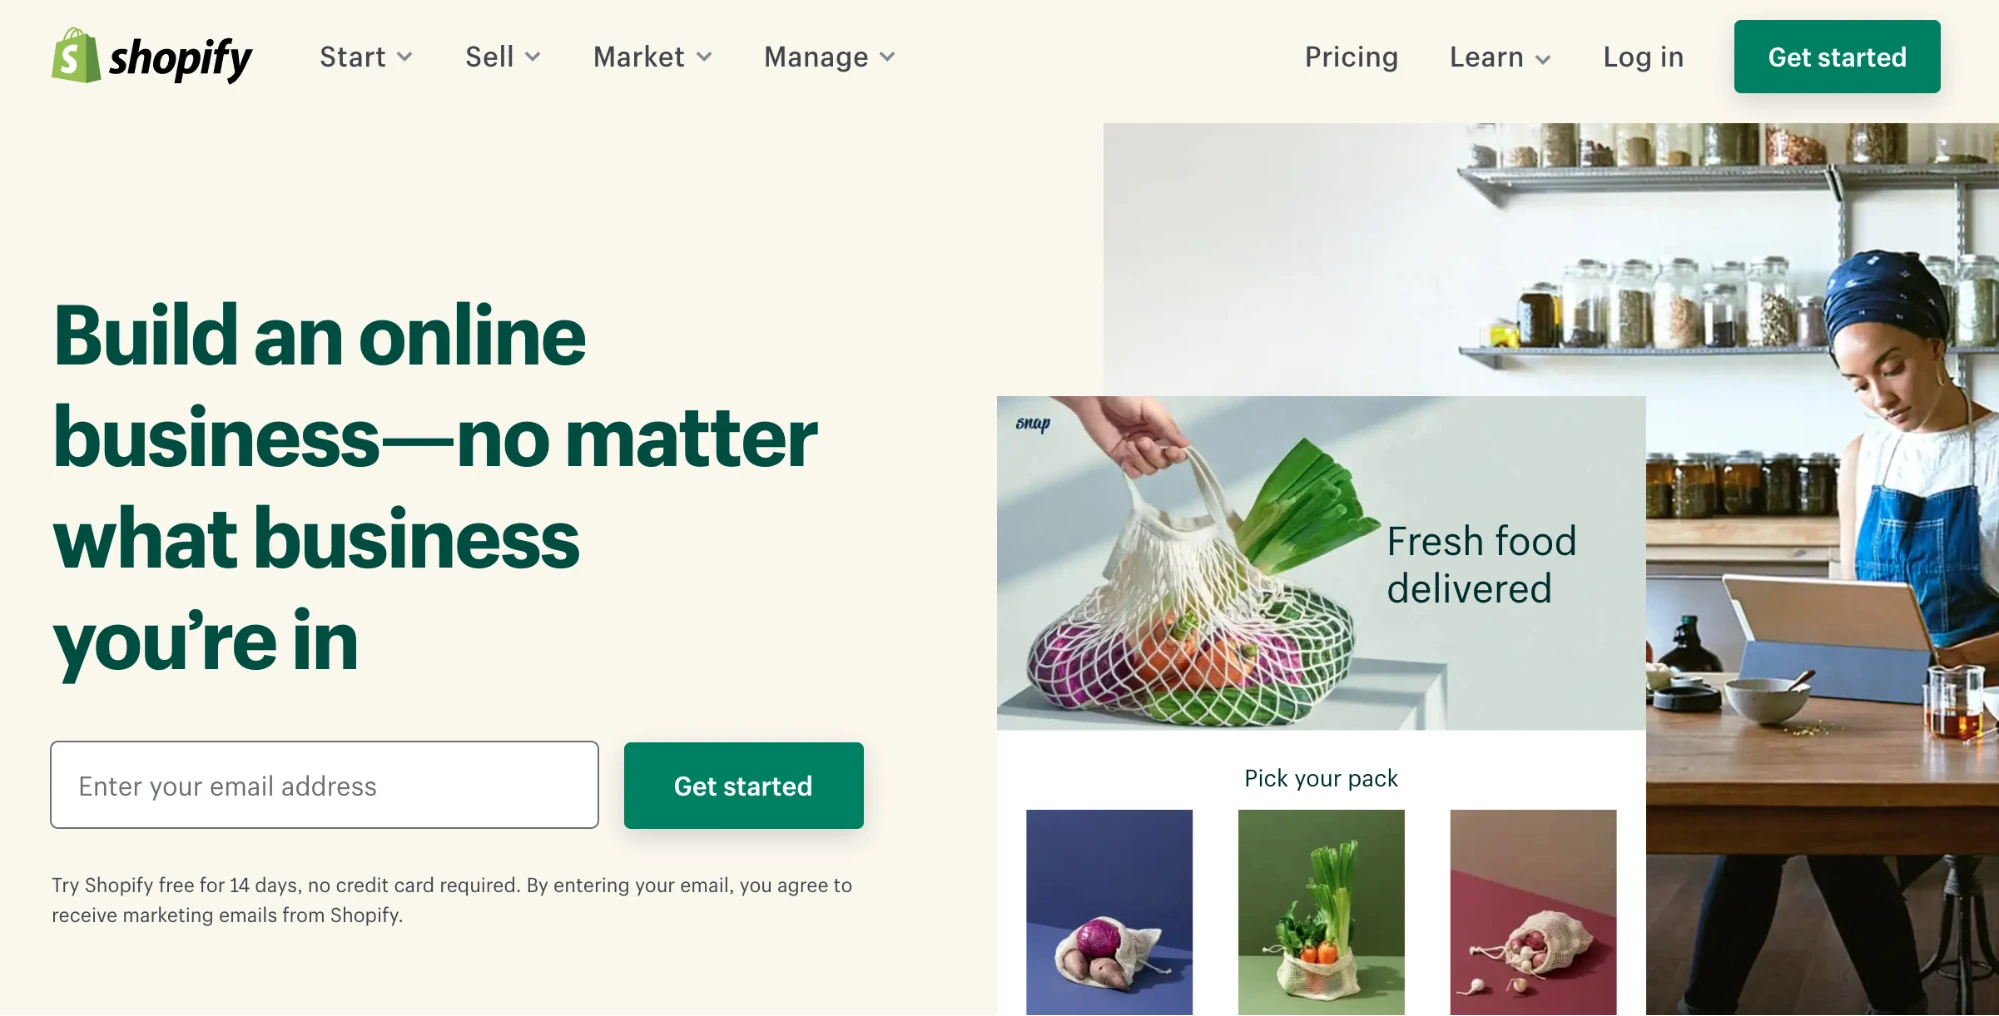Expand the Start menu chevron
This screenshot has width=1999, height=1016.
pyautogui.click(x=404, y=57)
